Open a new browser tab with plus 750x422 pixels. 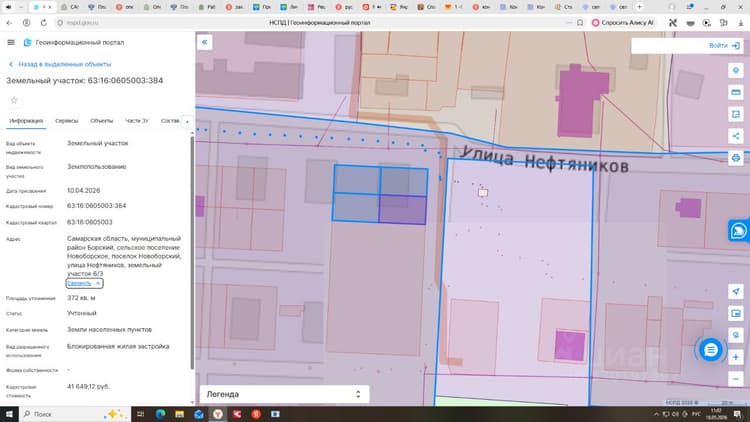(639, 7)
